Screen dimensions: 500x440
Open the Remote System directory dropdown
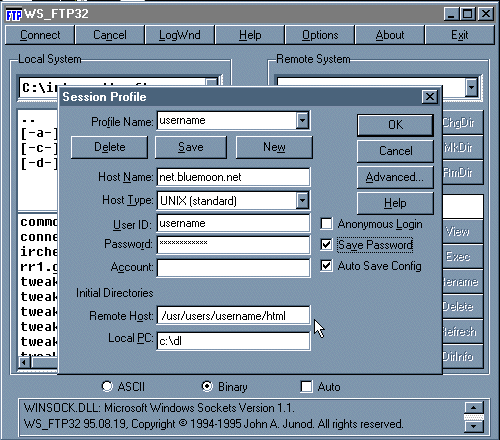click(471, 88)
